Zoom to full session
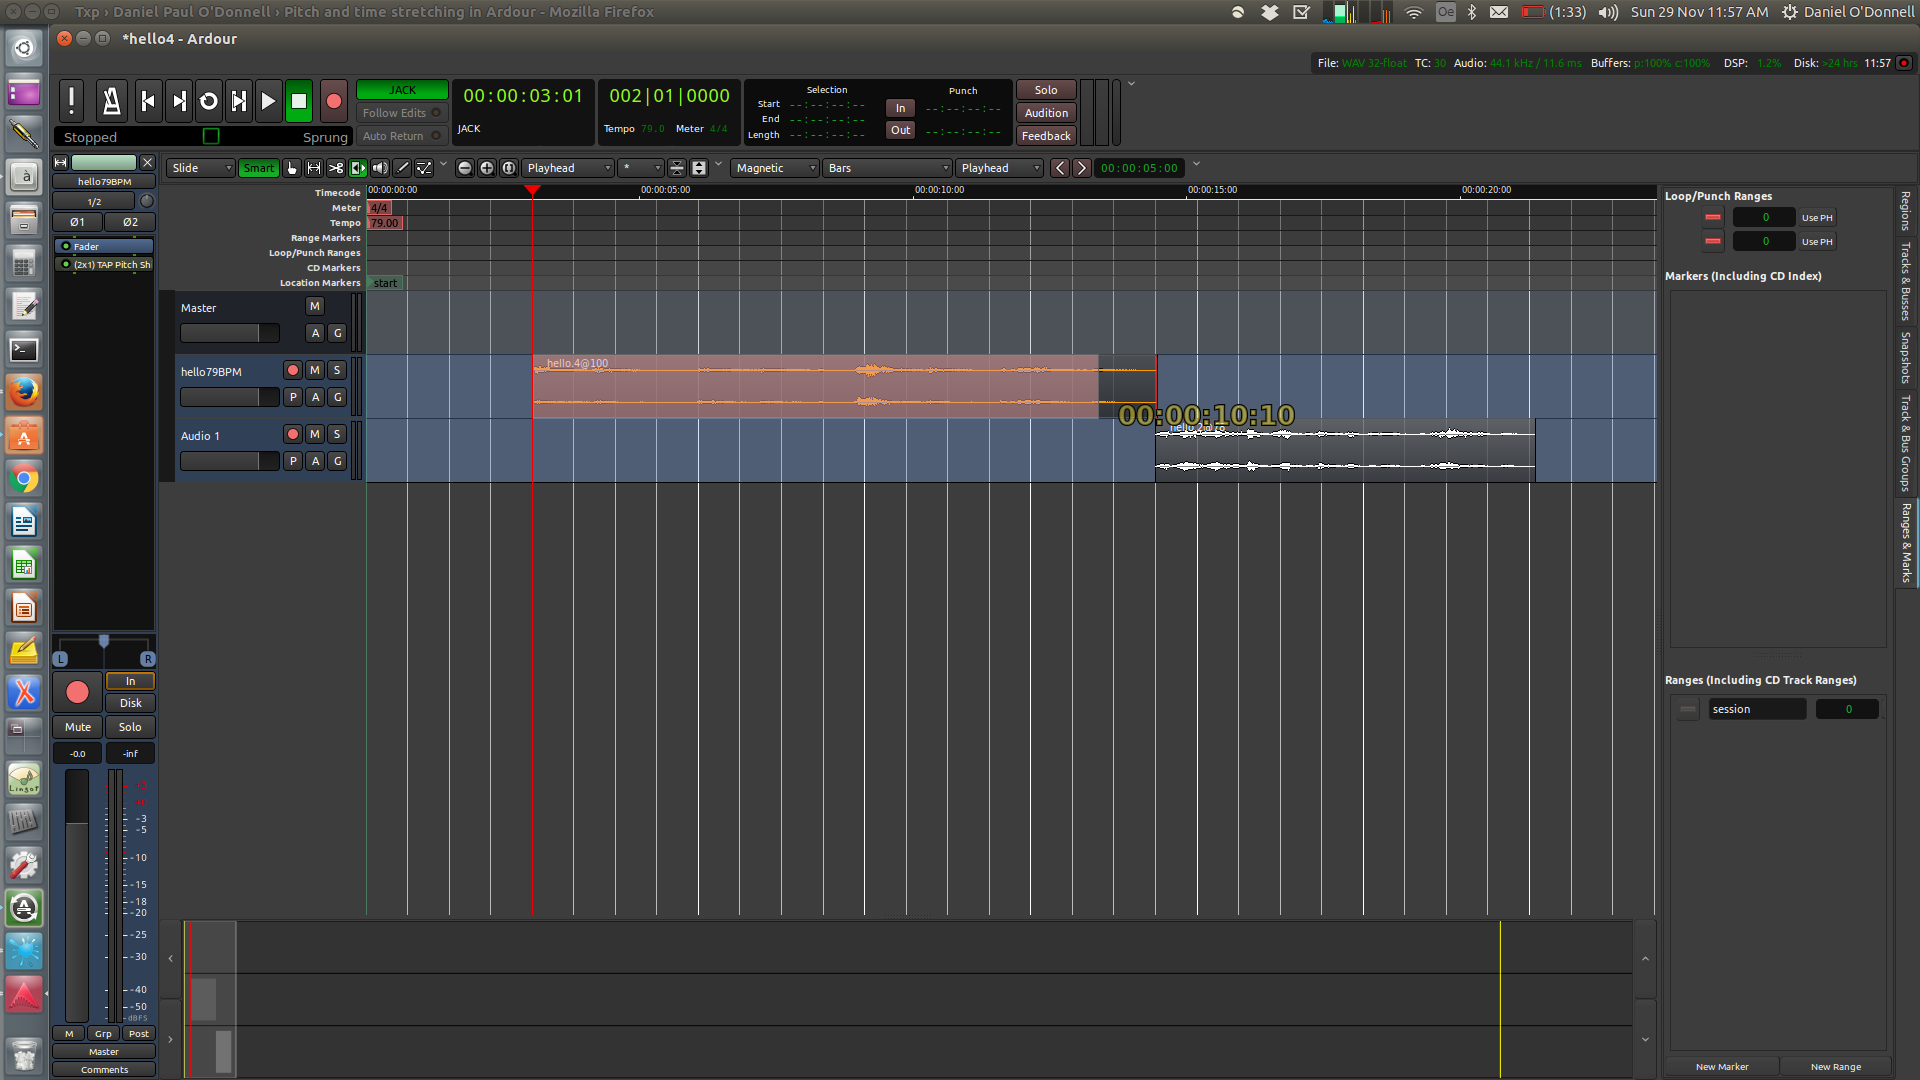 click(x=509, y=168)
